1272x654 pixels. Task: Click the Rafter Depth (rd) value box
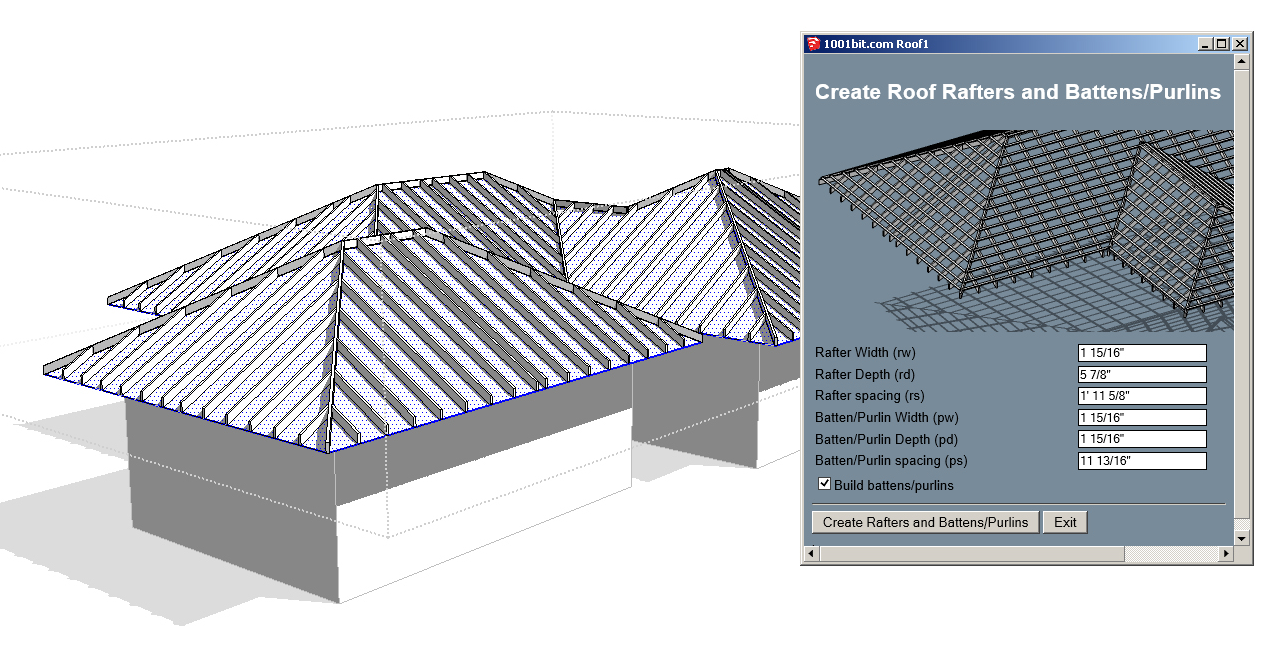[1141, 375]
